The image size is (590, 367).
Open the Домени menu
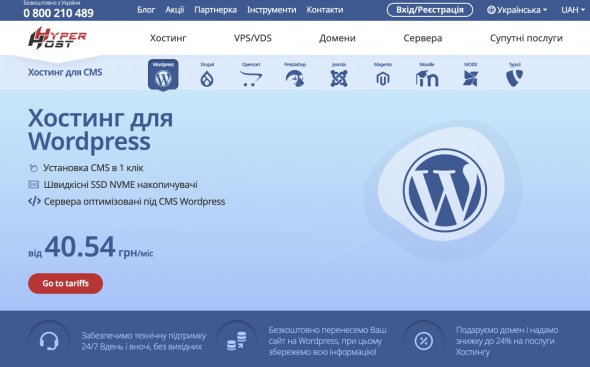click(x=337, y=38)
